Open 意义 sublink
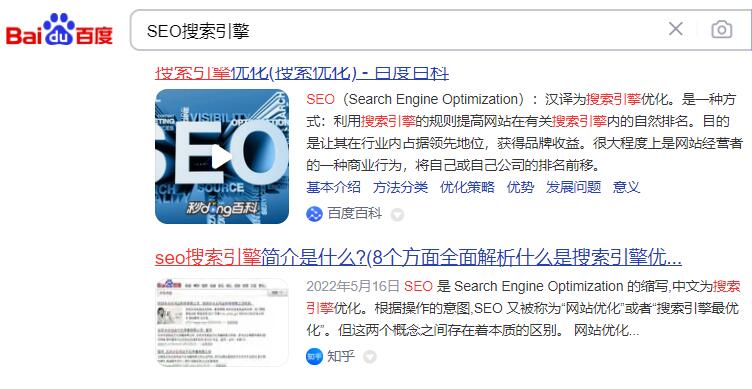 [626, 187]
